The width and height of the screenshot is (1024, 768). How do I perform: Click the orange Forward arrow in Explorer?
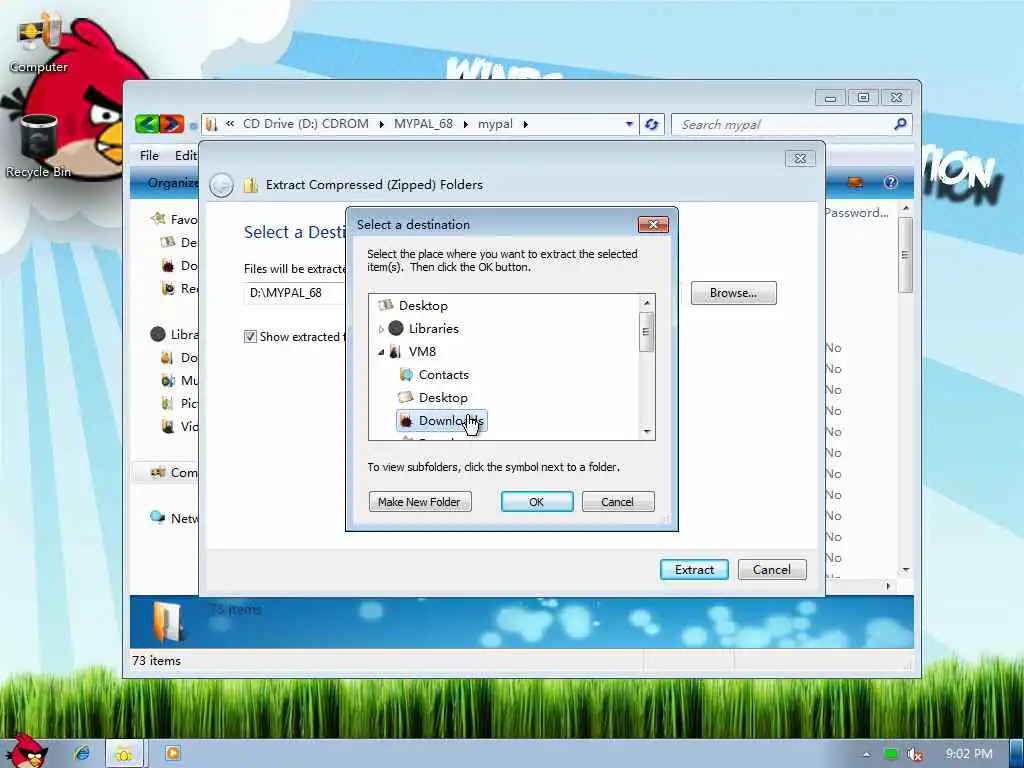(x=172, y=123)
